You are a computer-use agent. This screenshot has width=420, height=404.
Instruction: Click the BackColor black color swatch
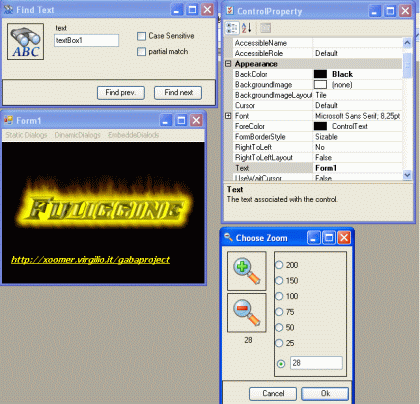(x=320, y=74)
